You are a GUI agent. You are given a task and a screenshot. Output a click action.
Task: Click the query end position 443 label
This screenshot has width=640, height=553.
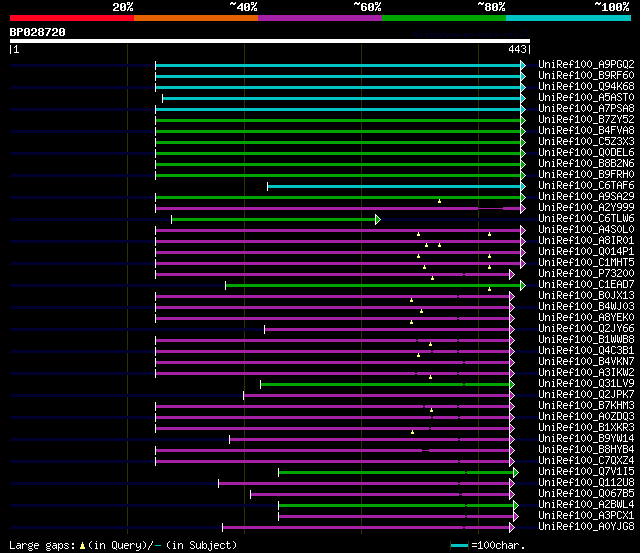(x=517, y=49)
